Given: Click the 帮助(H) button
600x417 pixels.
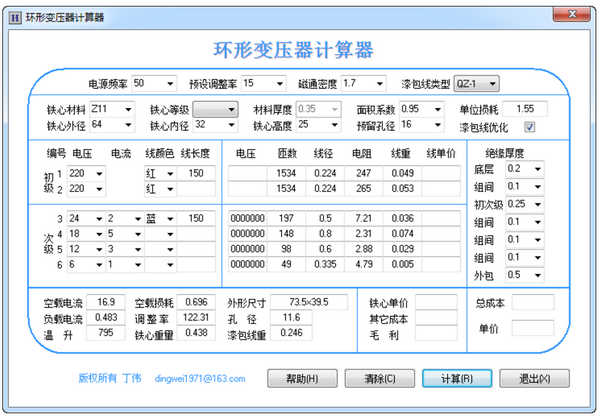Looking at the screenshot, I should click(302, 379).
